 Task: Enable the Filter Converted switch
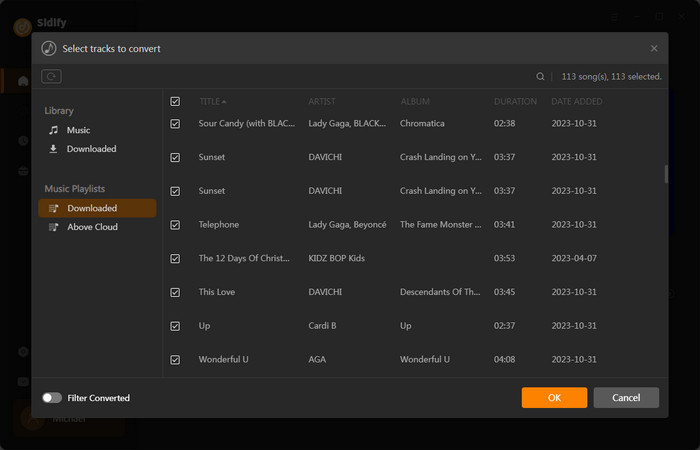pyautogui.click(x=52, y=398)
